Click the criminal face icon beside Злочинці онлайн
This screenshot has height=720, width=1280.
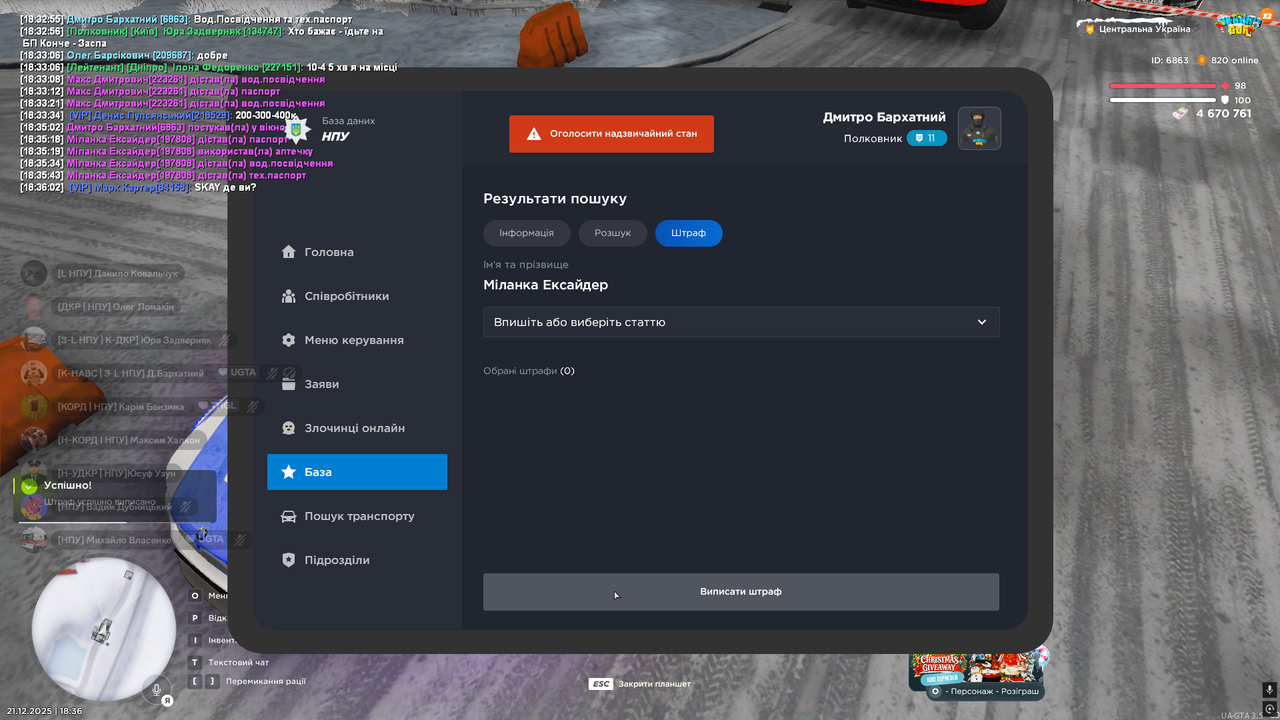(x=289, y=428)
